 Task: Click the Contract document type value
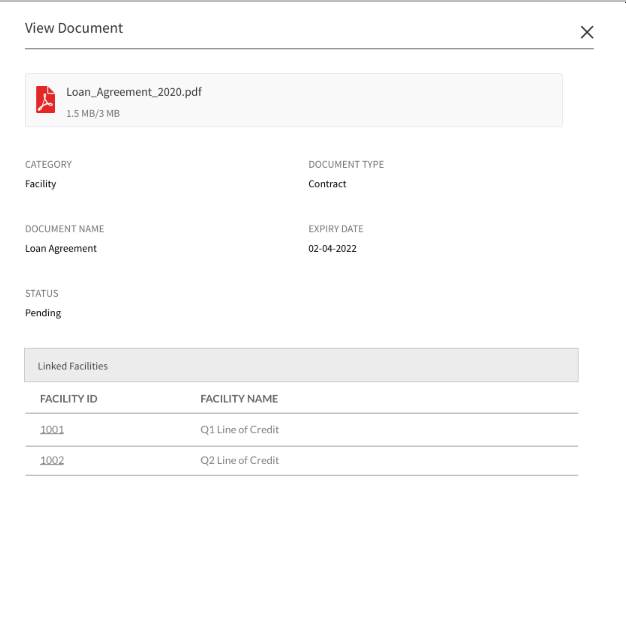[327, 184]
